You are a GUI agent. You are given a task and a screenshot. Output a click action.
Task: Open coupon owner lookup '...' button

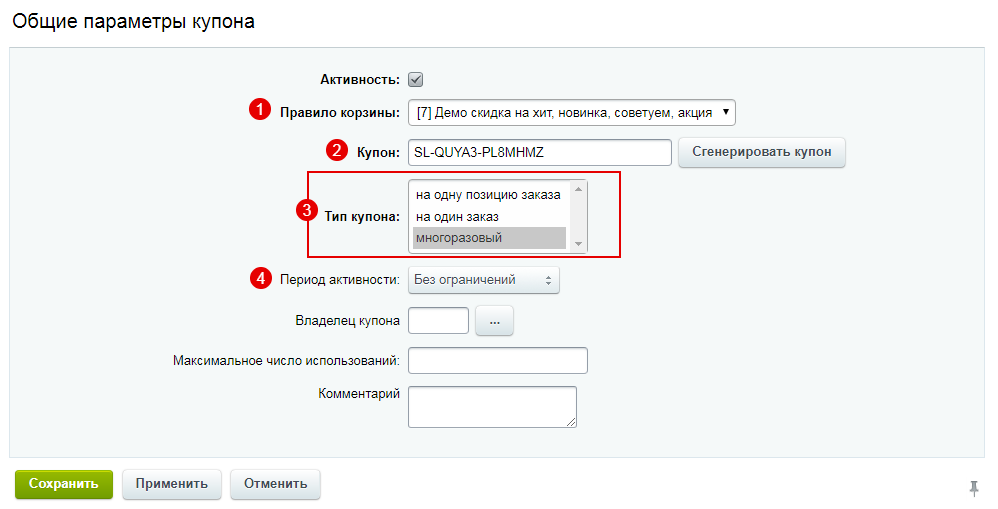[x=495, y=321]
